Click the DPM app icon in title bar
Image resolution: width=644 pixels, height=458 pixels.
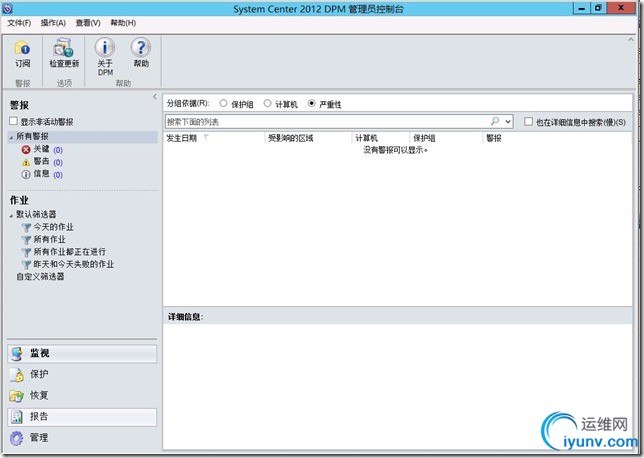tap(7, 8)
